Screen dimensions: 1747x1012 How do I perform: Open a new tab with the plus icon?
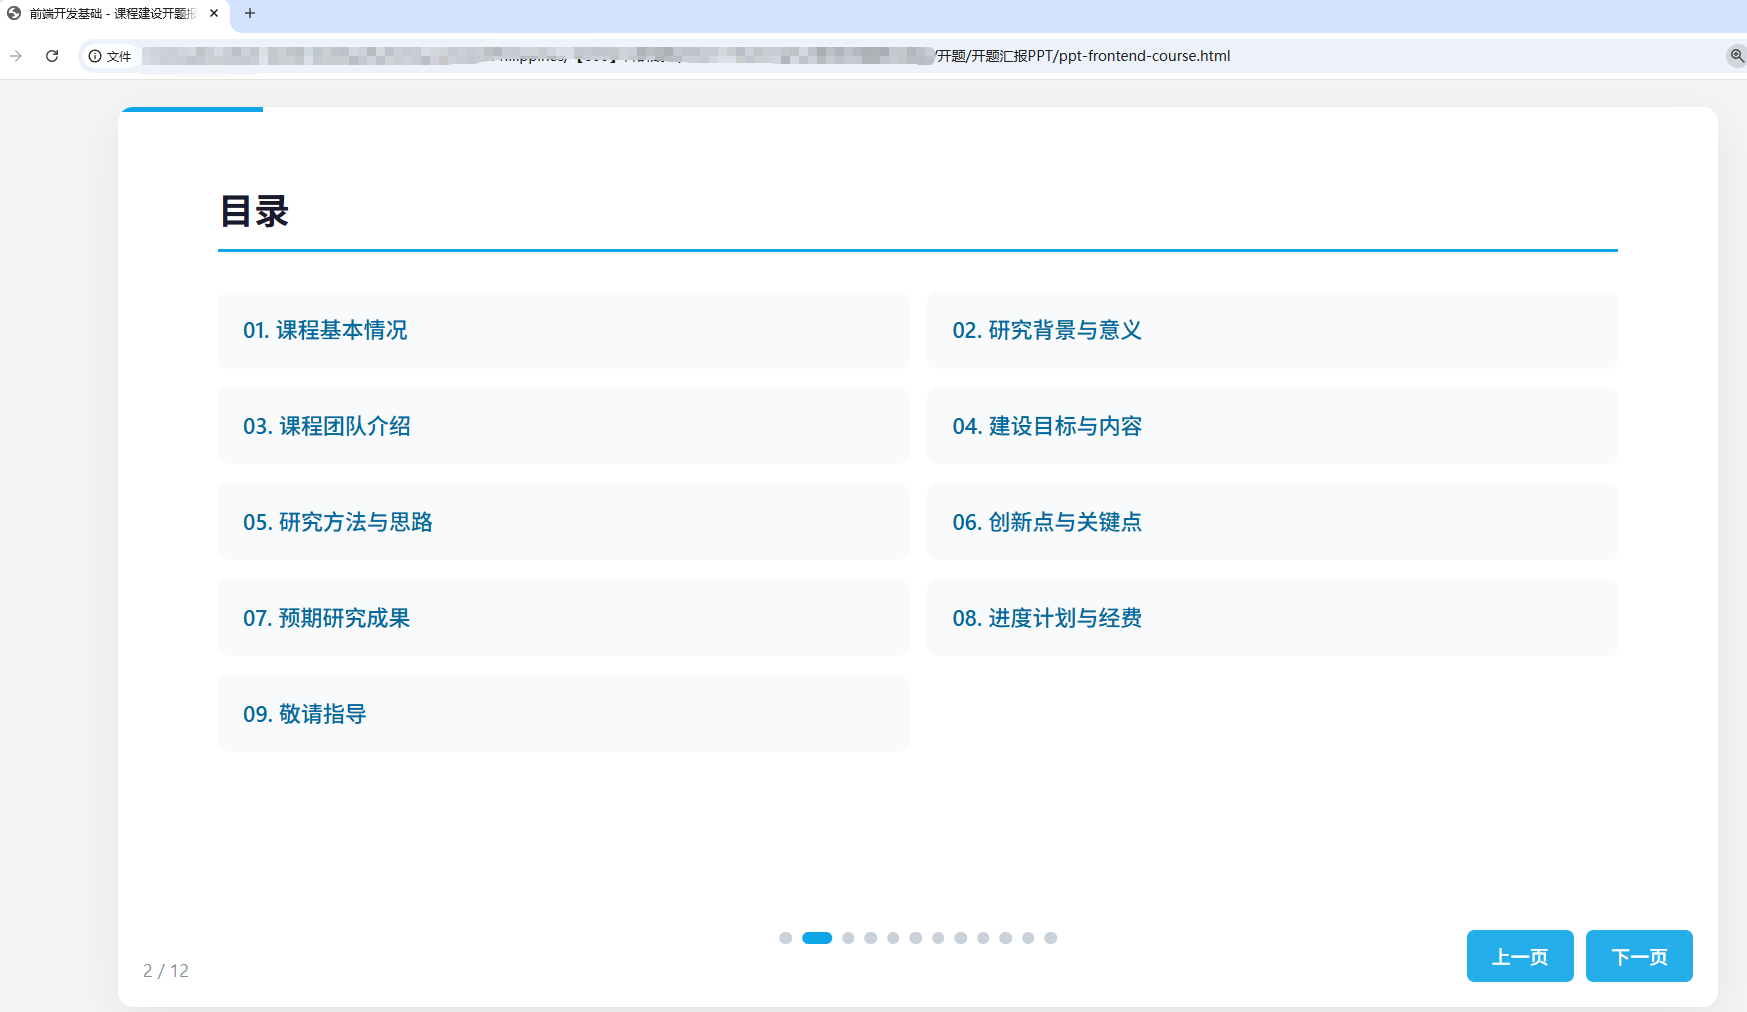(x=250, y=13)
